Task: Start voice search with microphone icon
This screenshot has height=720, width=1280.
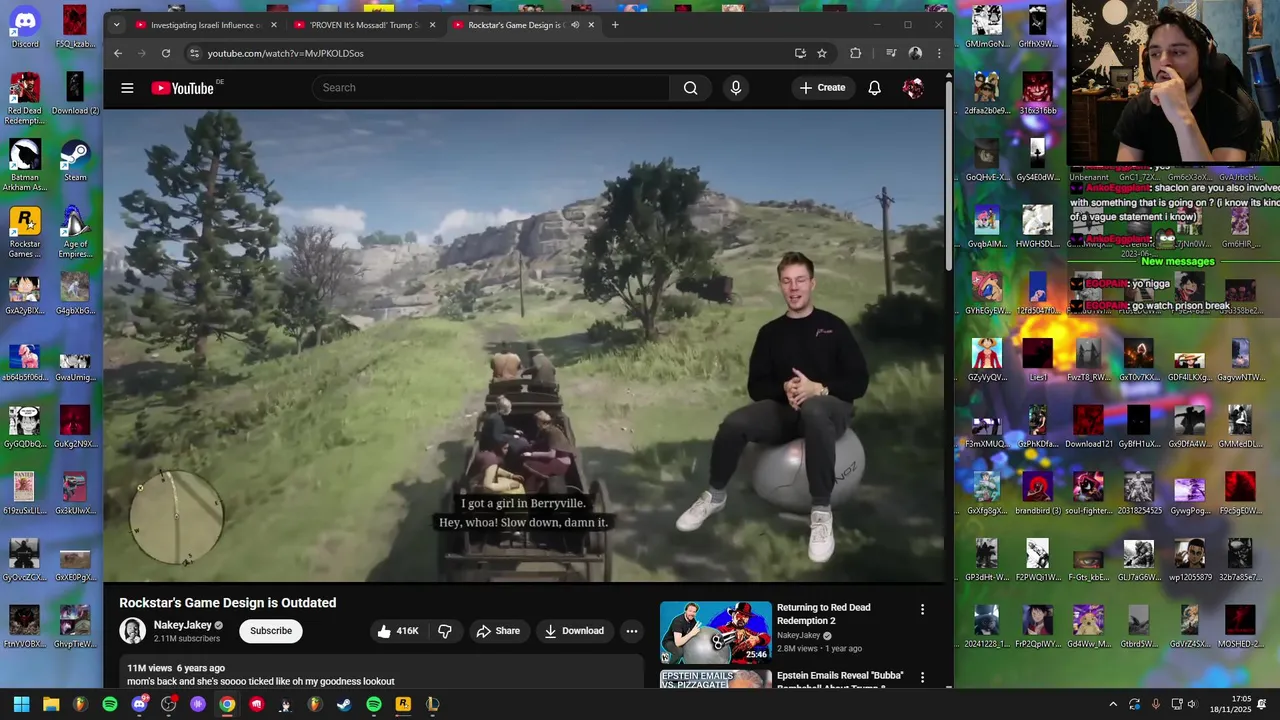Action: click(x=736, y=88)
